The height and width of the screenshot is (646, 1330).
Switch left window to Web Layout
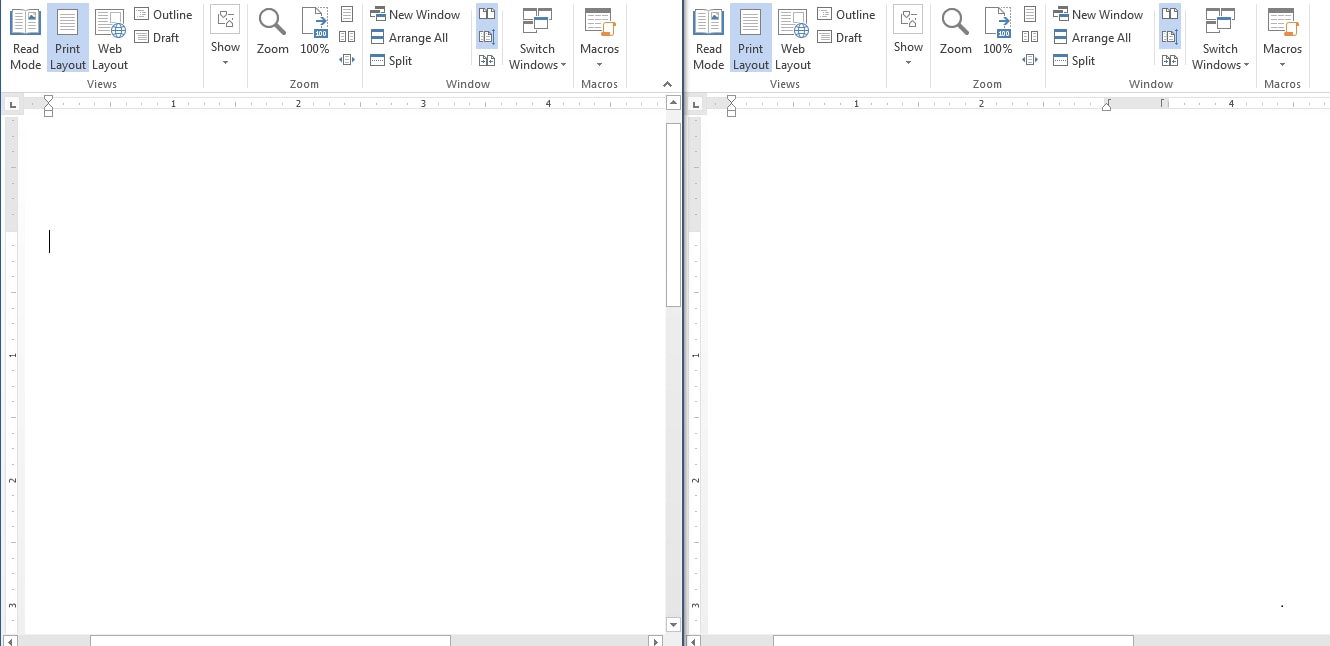[110, 39]
